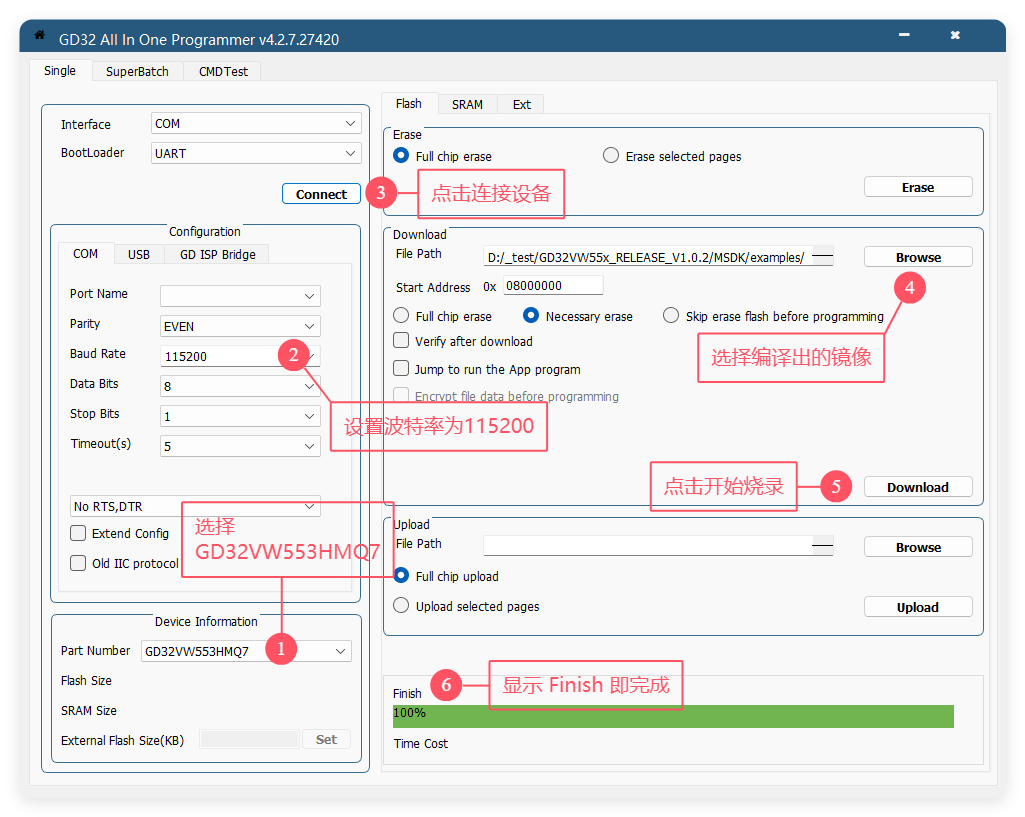Click the green 100% progress bar
The image size is (1025, 817).
point(673,716)
